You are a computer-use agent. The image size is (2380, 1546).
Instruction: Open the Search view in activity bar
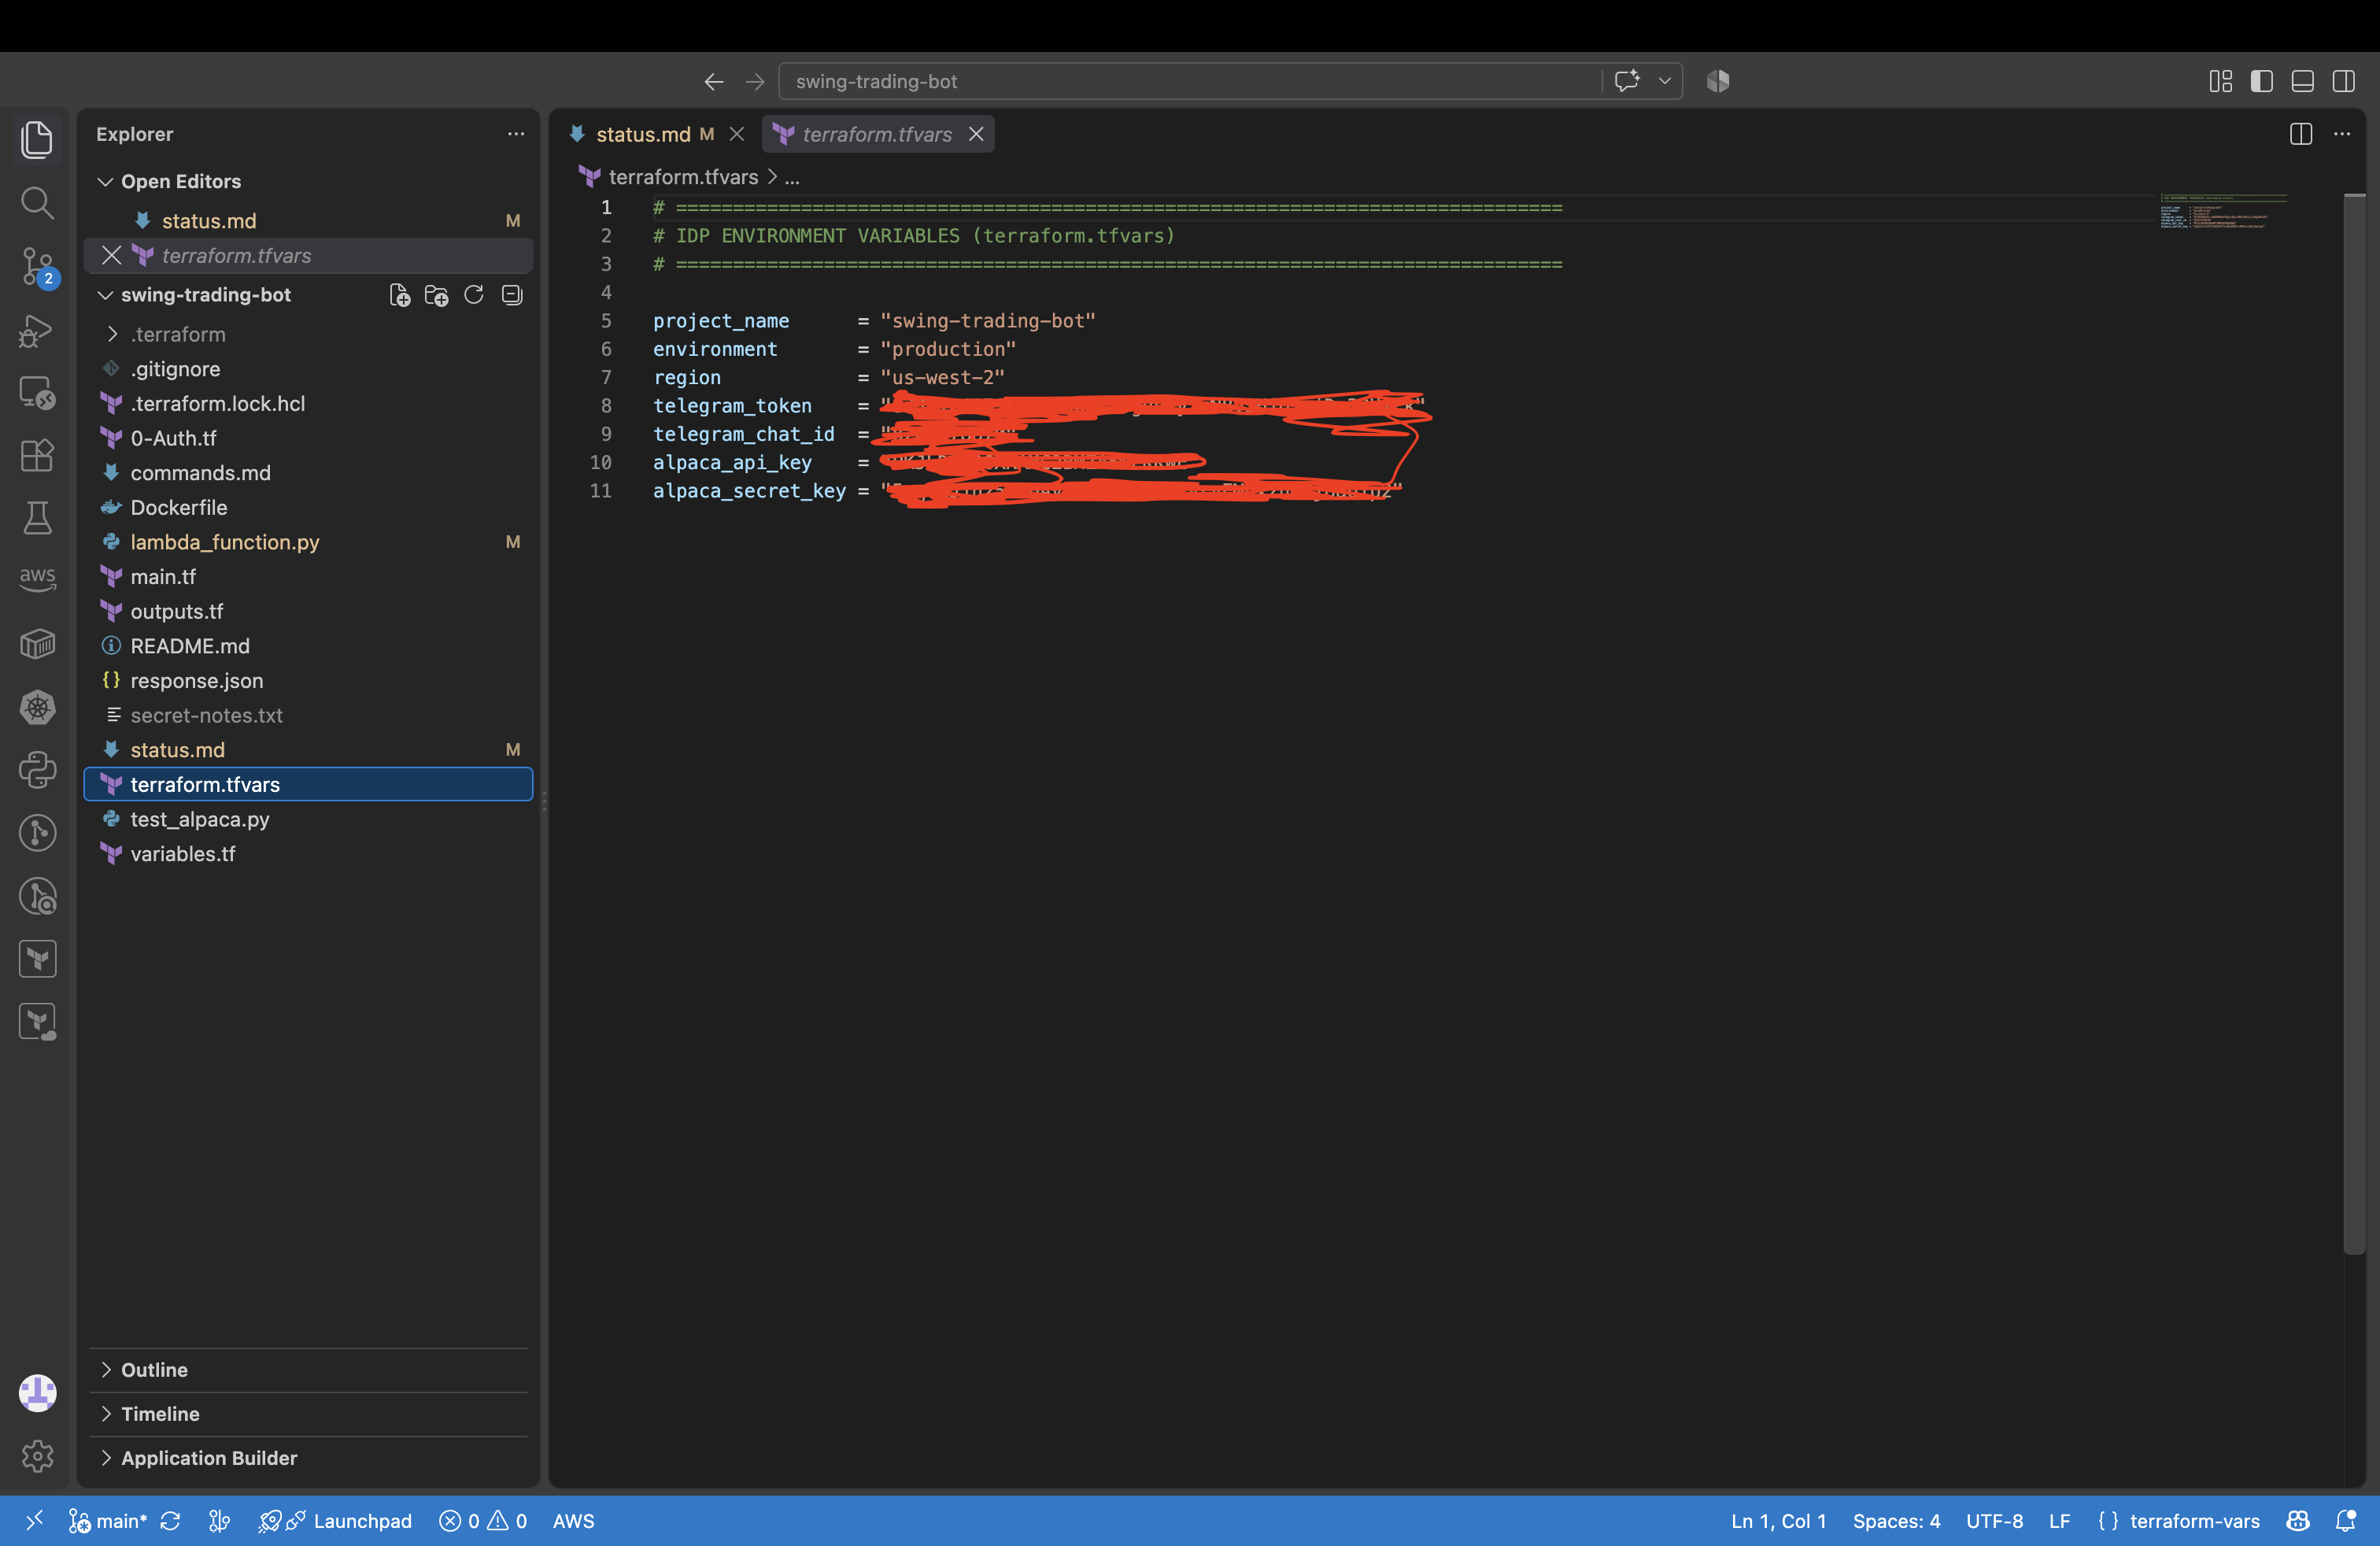pyautogui.click(x=37, y=203)
